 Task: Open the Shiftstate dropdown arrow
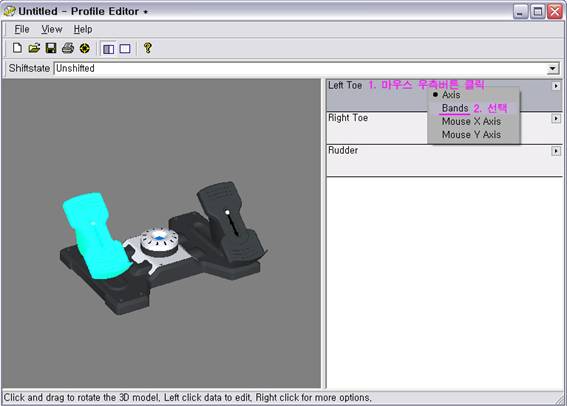[x=552, y=68]
